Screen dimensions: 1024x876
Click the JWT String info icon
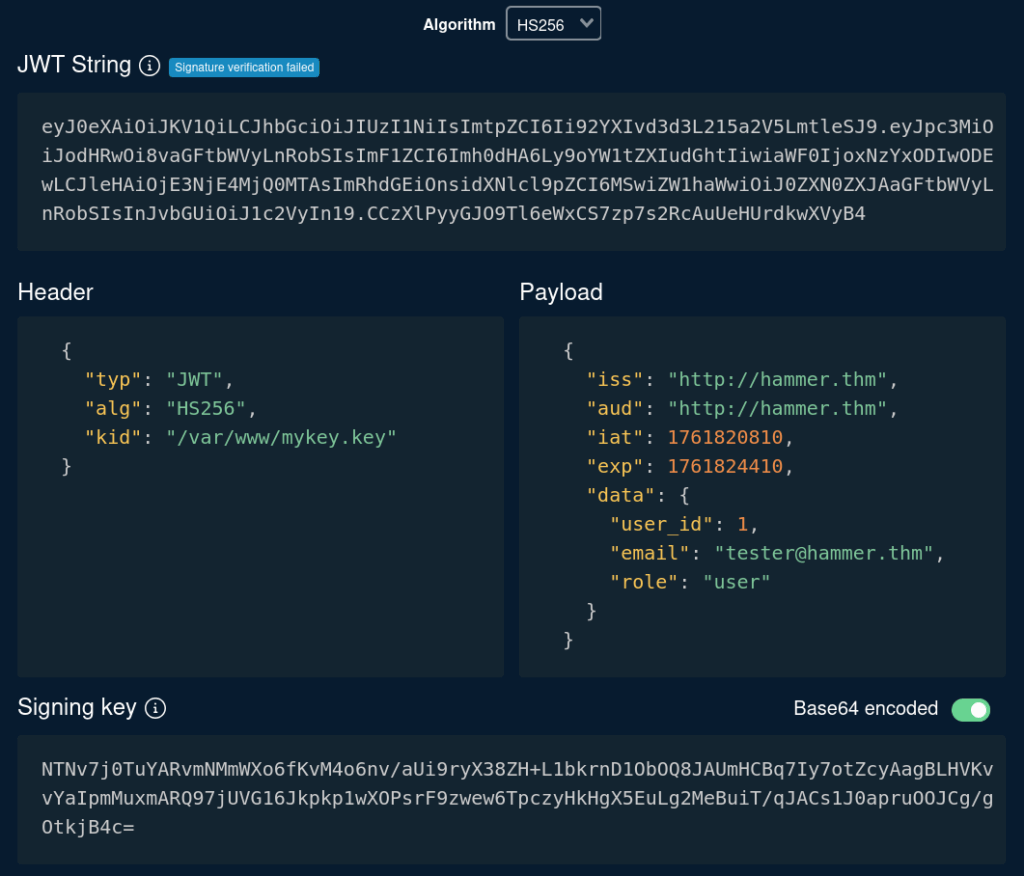149,66
